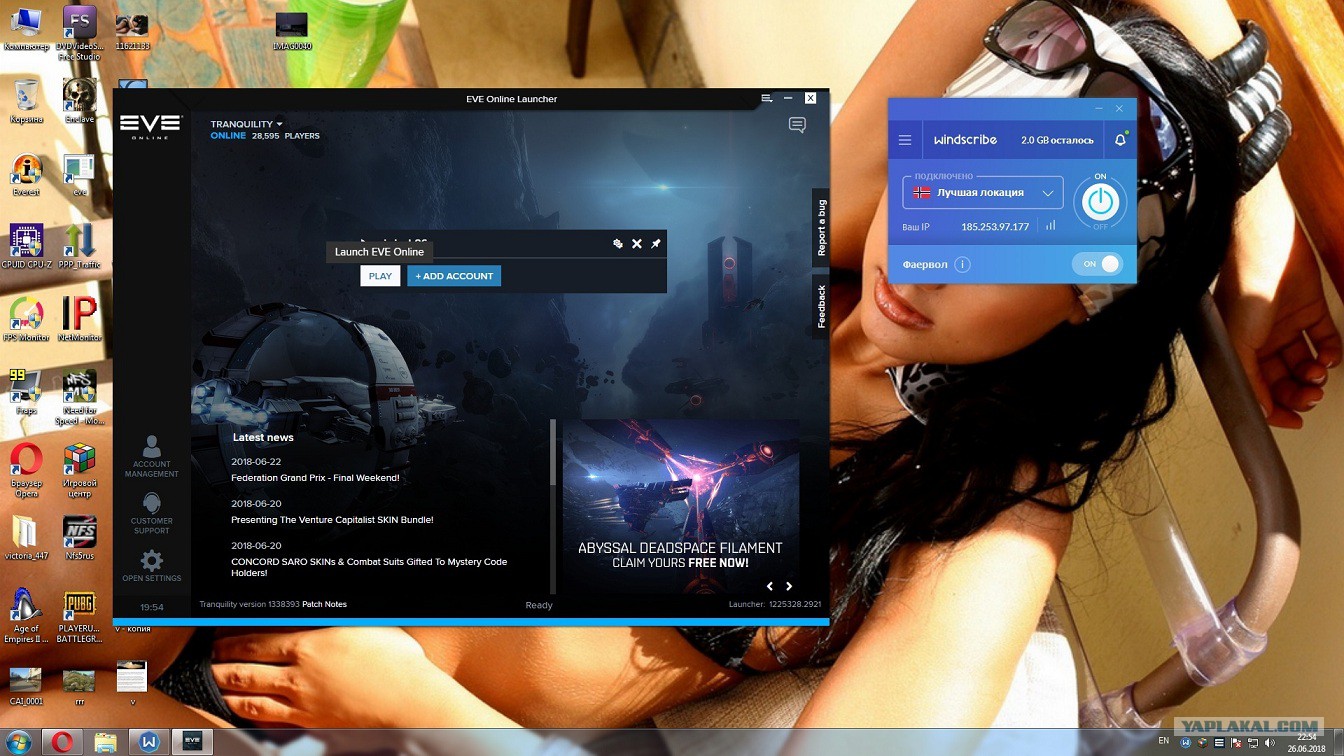This screenshot has width=1344, height=756.
Task: Remove the account with the X icon
Action: click(637, 244)
